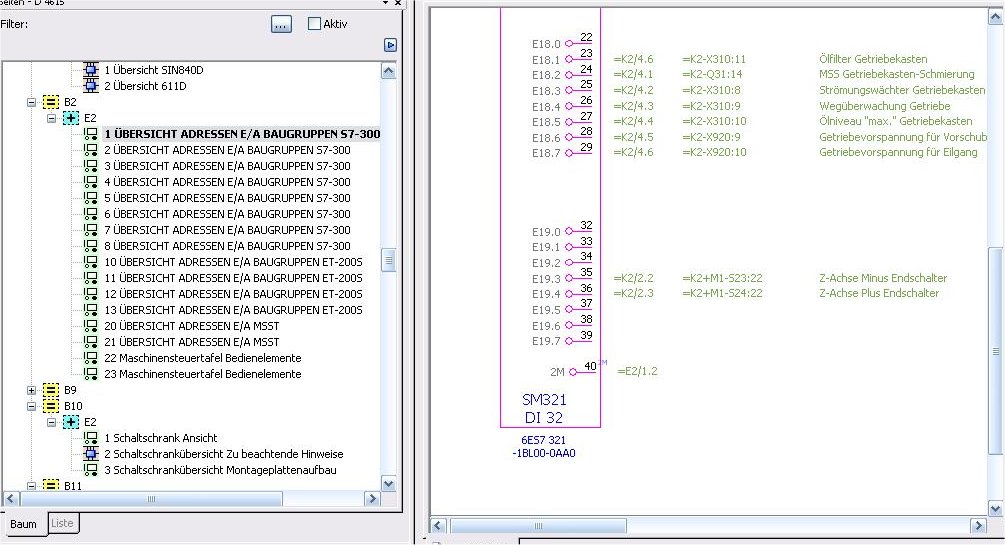This screenshot has width=1005, height=545.
Task: Open page 1 Schaltschrank Ansicht
Action: click(161, 438)
